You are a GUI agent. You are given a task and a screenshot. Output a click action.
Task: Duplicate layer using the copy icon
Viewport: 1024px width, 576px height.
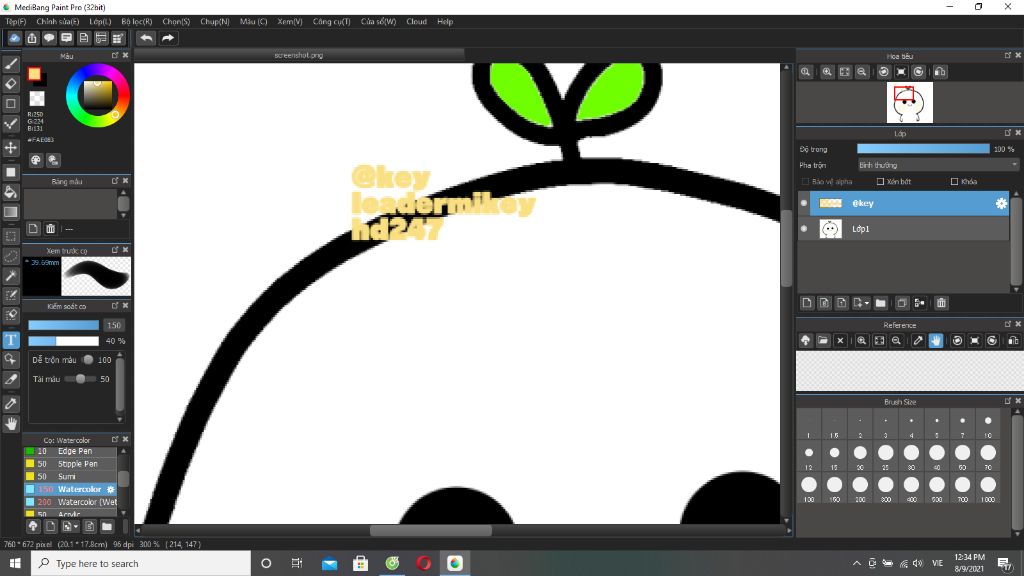click(x=902, y=303)
